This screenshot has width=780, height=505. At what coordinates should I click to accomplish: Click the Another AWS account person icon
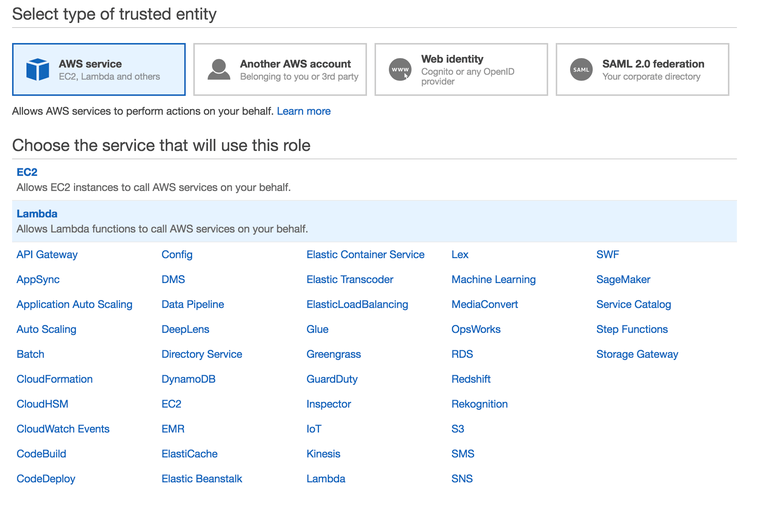click(x=218, y=69)
